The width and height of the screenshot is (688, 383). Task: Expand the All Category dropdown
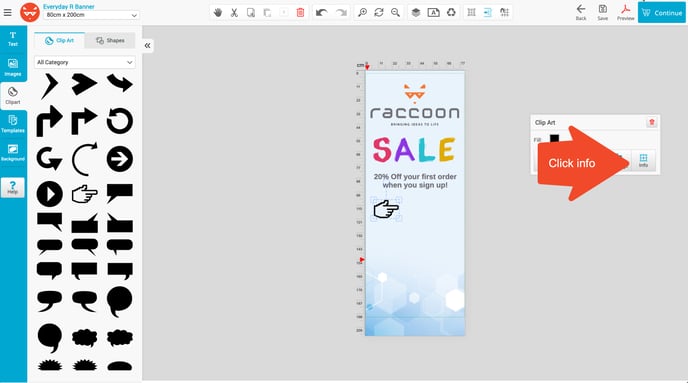[85, 62]
